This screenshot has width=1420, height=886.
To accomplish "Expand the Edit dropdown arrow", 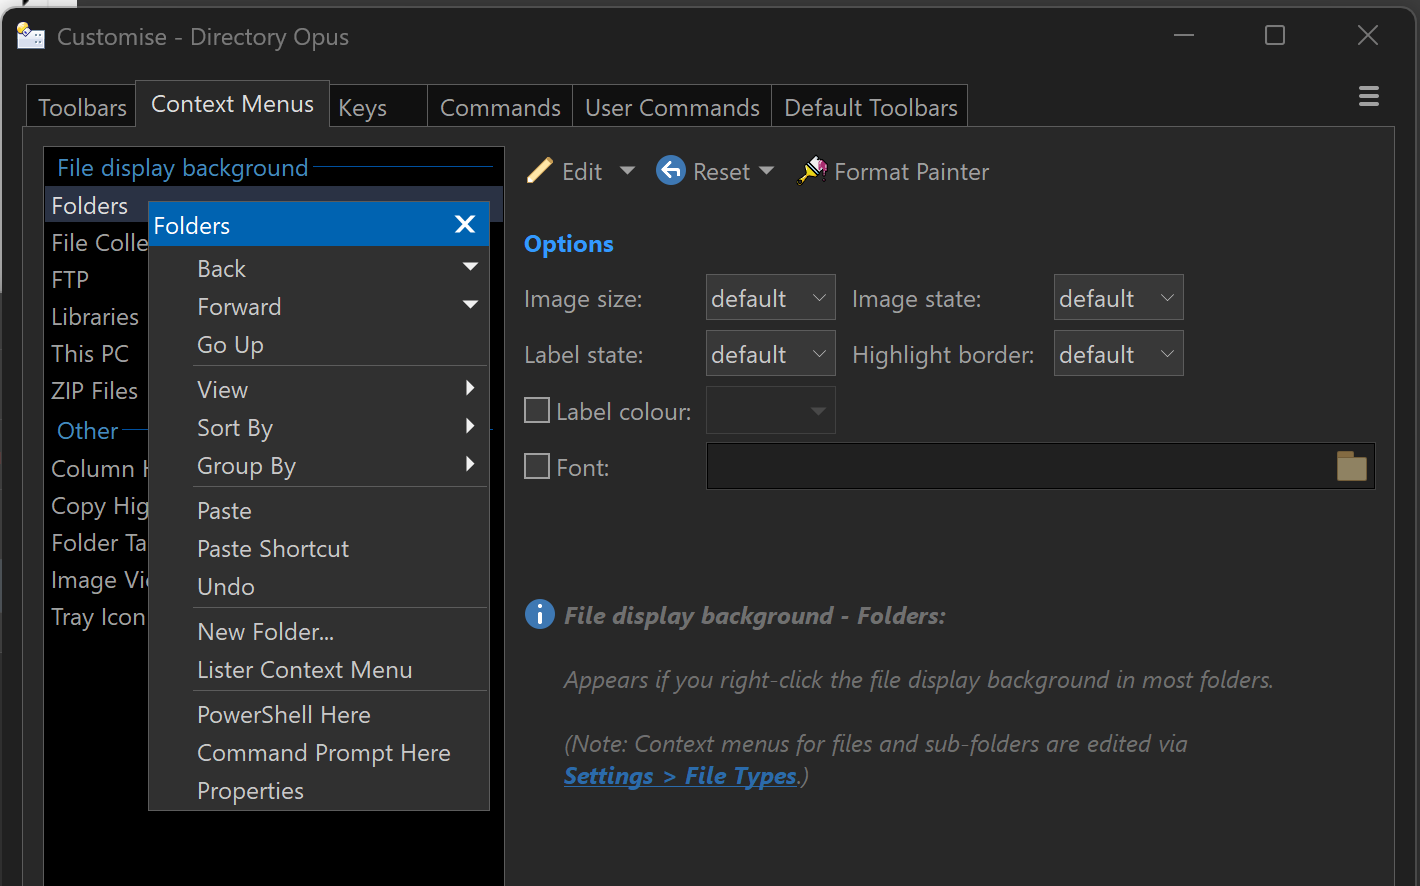I will tap(627, 171).
